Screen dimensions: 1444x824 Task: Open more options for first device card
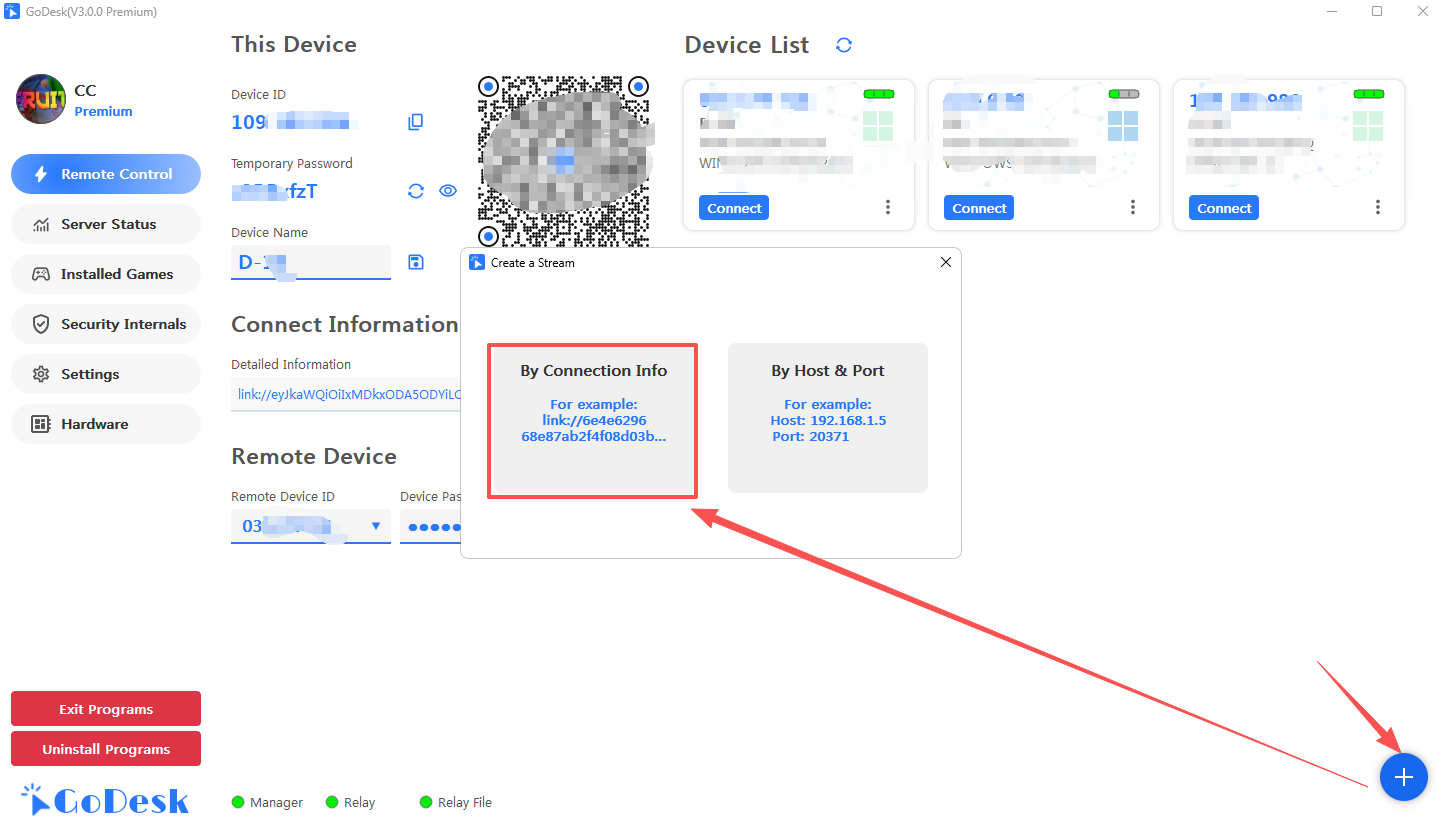coord(888,208)
